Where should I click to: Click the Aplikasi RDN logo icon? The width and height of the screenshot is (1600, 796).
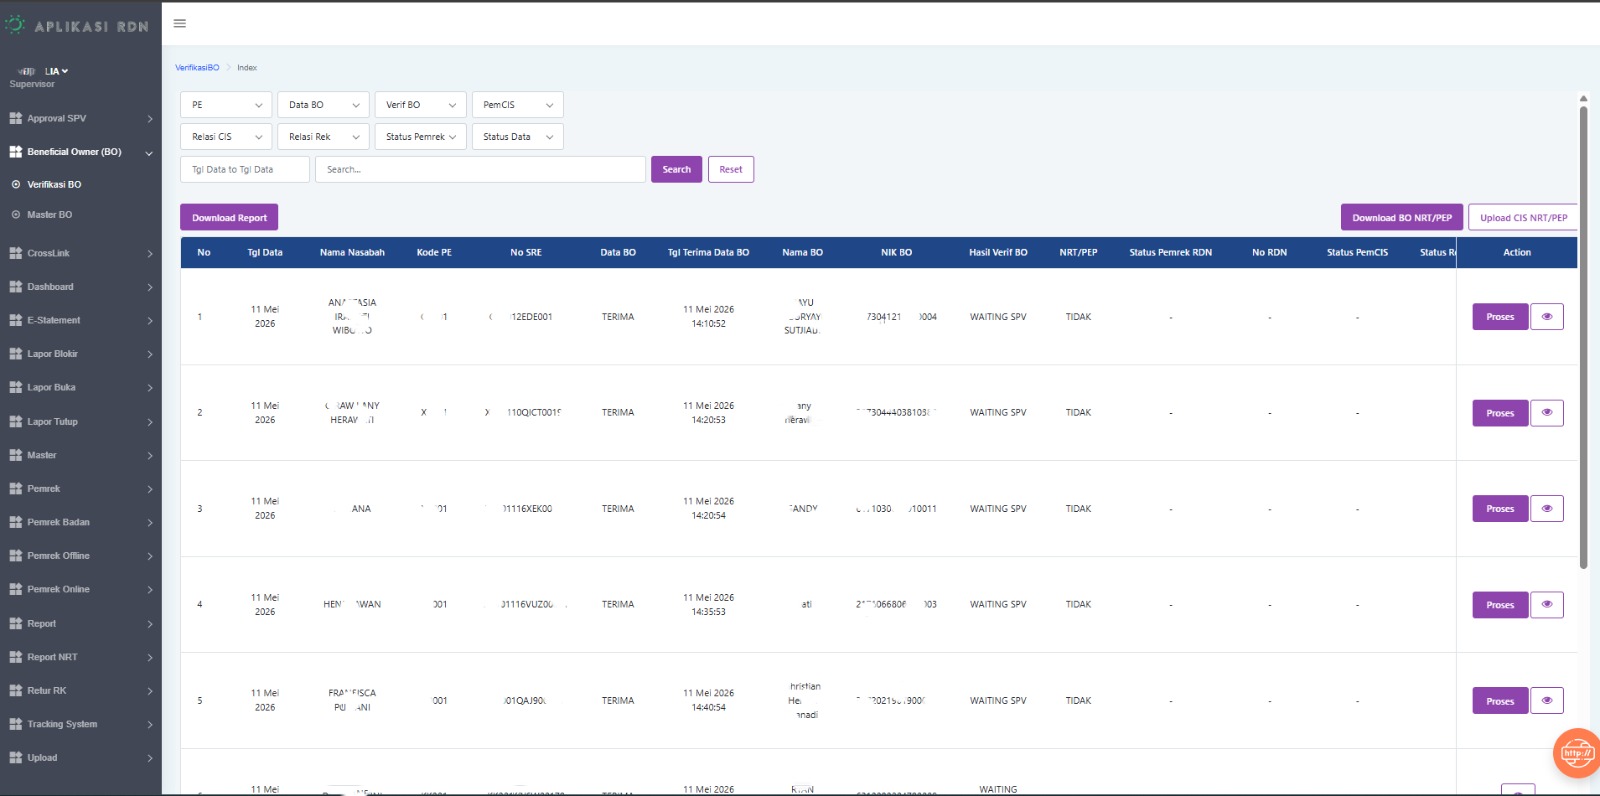click(15, 25)
